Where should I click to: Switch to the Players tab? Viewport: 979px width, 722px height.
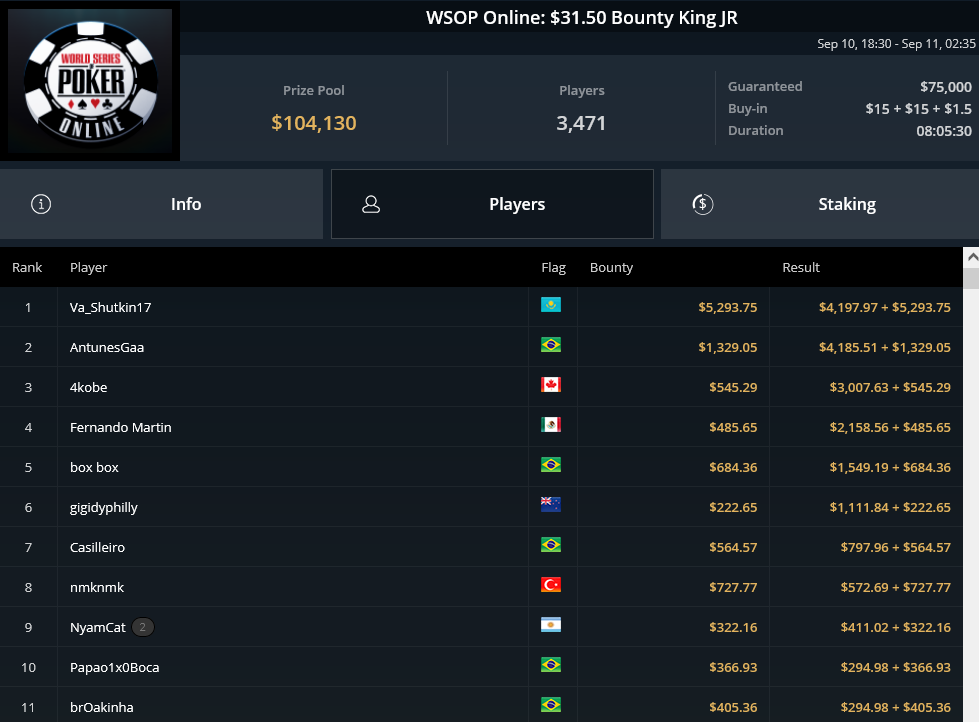492,204
